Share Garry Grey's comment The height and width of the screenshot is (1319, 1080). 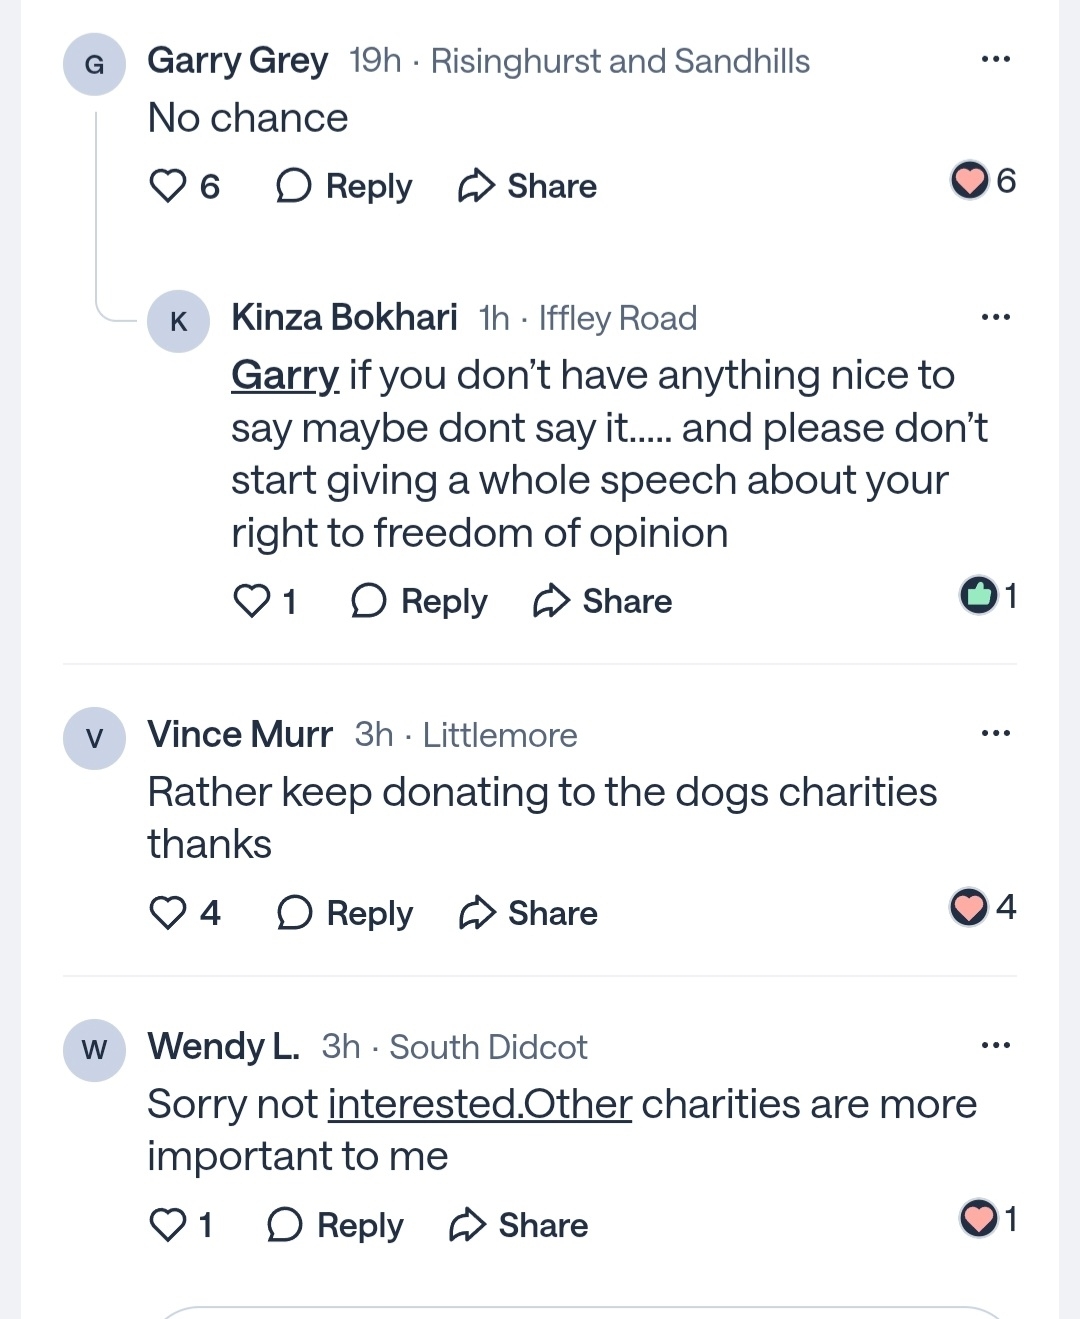[x=527, y=186]
